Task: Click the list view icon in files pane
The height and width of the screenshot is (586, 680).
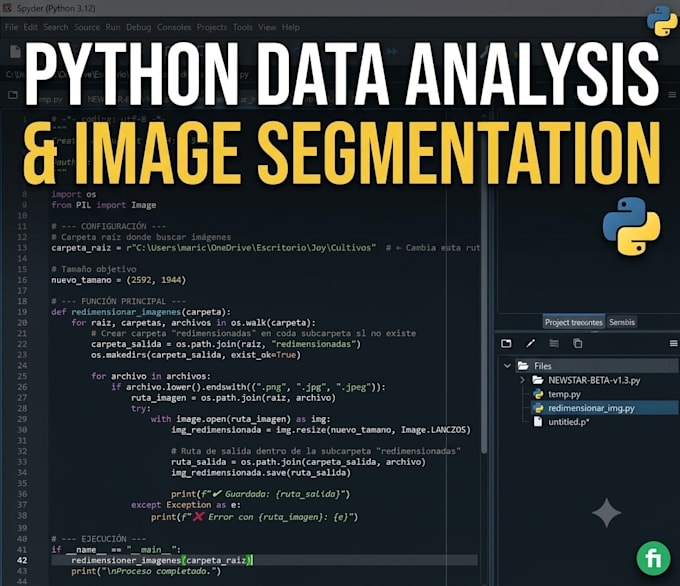Action: pos(554,344)
